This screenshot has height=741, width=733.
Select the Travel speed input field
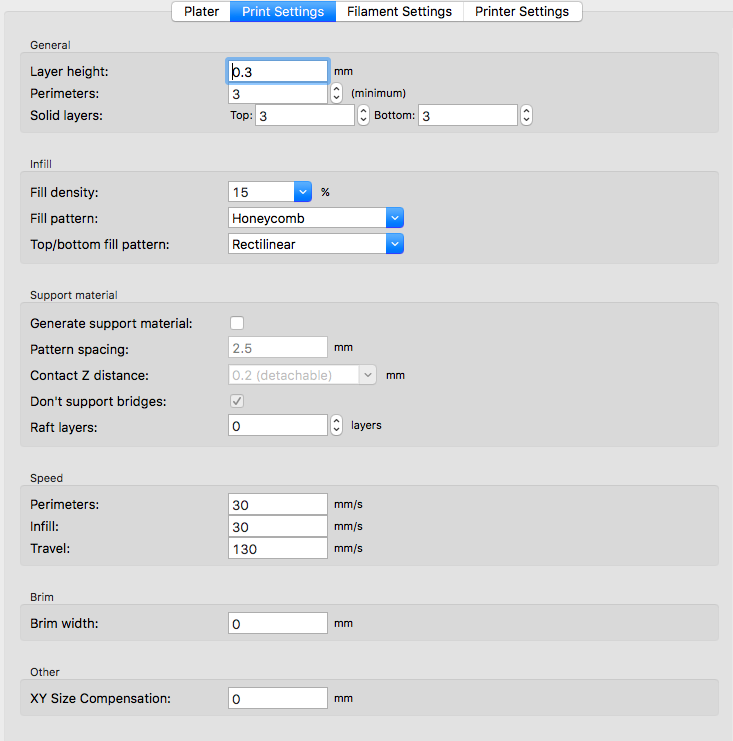click(278, 548)
